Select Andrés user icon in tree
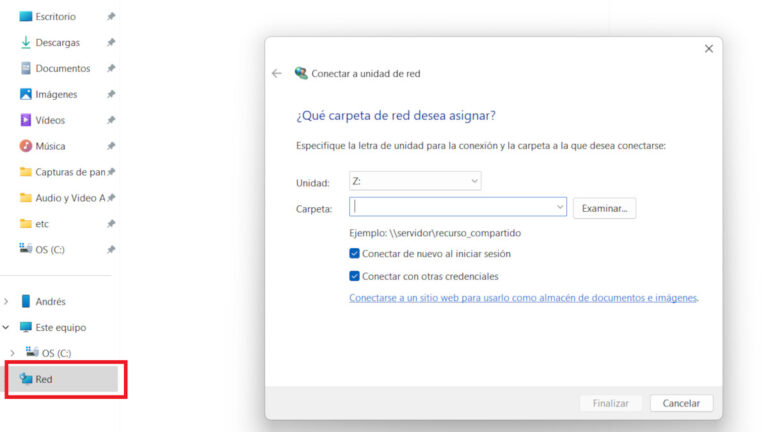 coord(25,301)
